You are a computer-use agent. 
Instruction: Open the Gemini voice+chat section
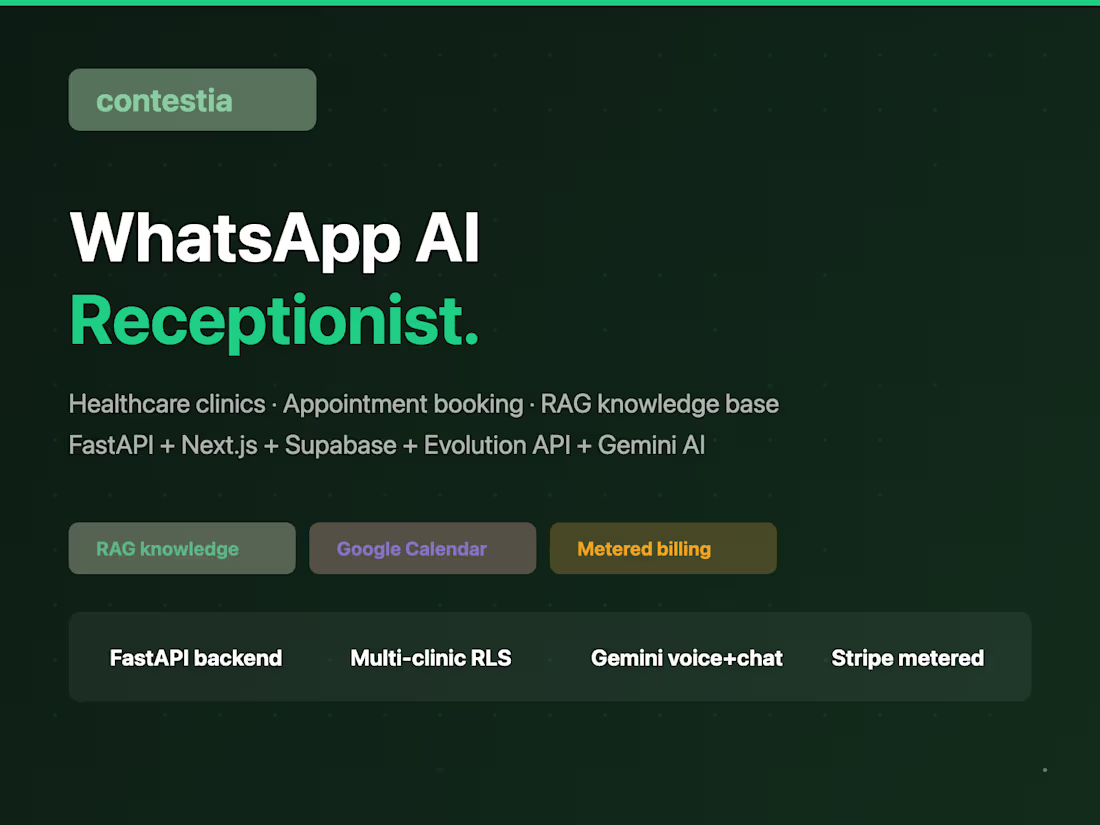687,658
